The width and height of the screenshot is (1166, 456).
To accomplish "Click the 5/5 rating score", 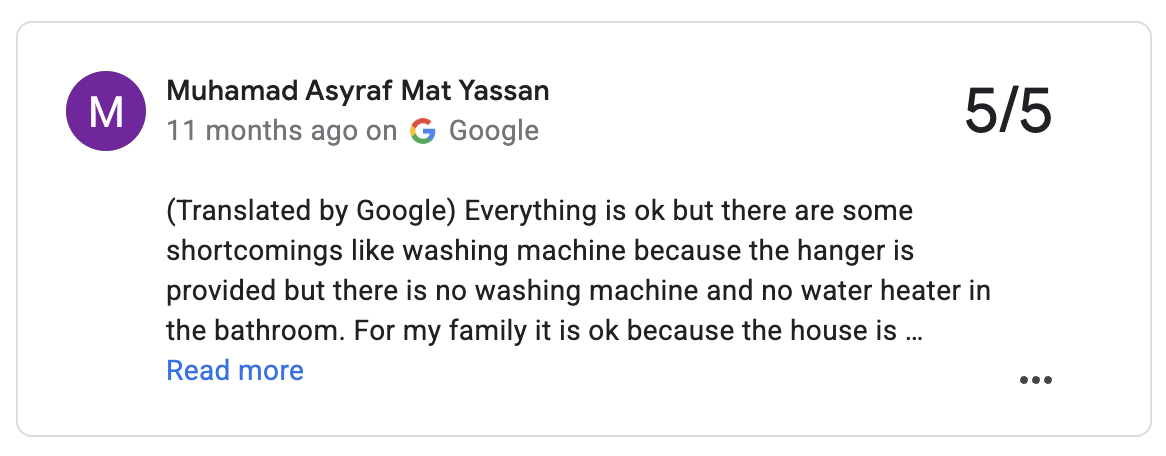I will coord(1008,110).
